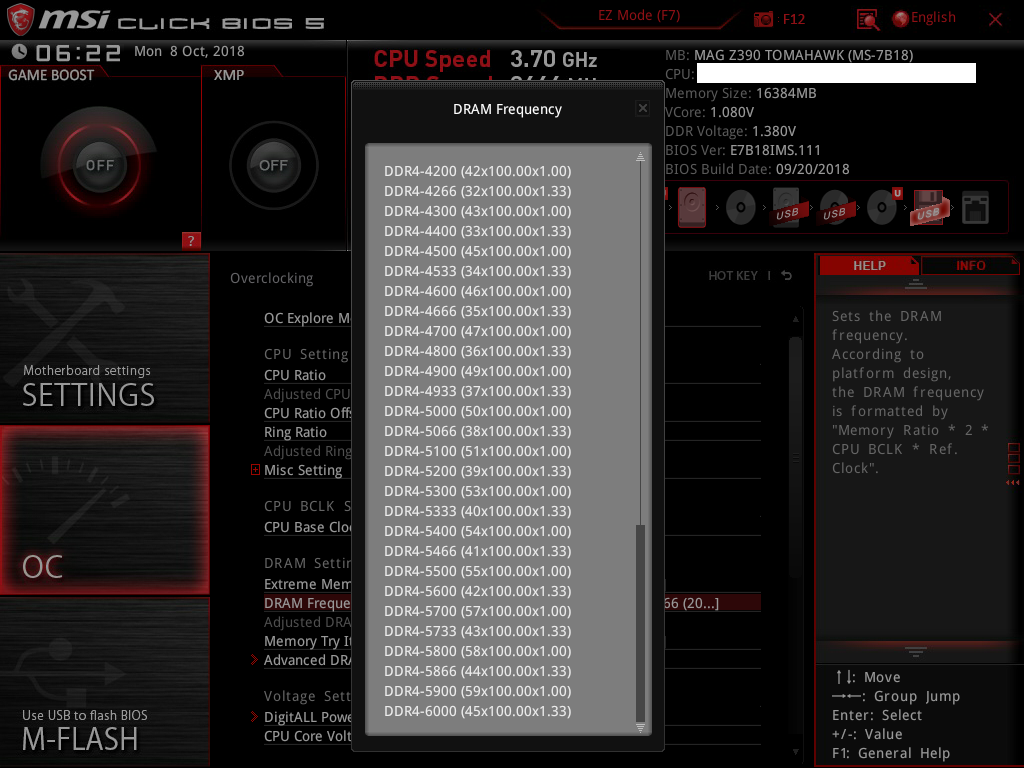
Task: Click the screenshot camera icon
Action: (763, 19)
